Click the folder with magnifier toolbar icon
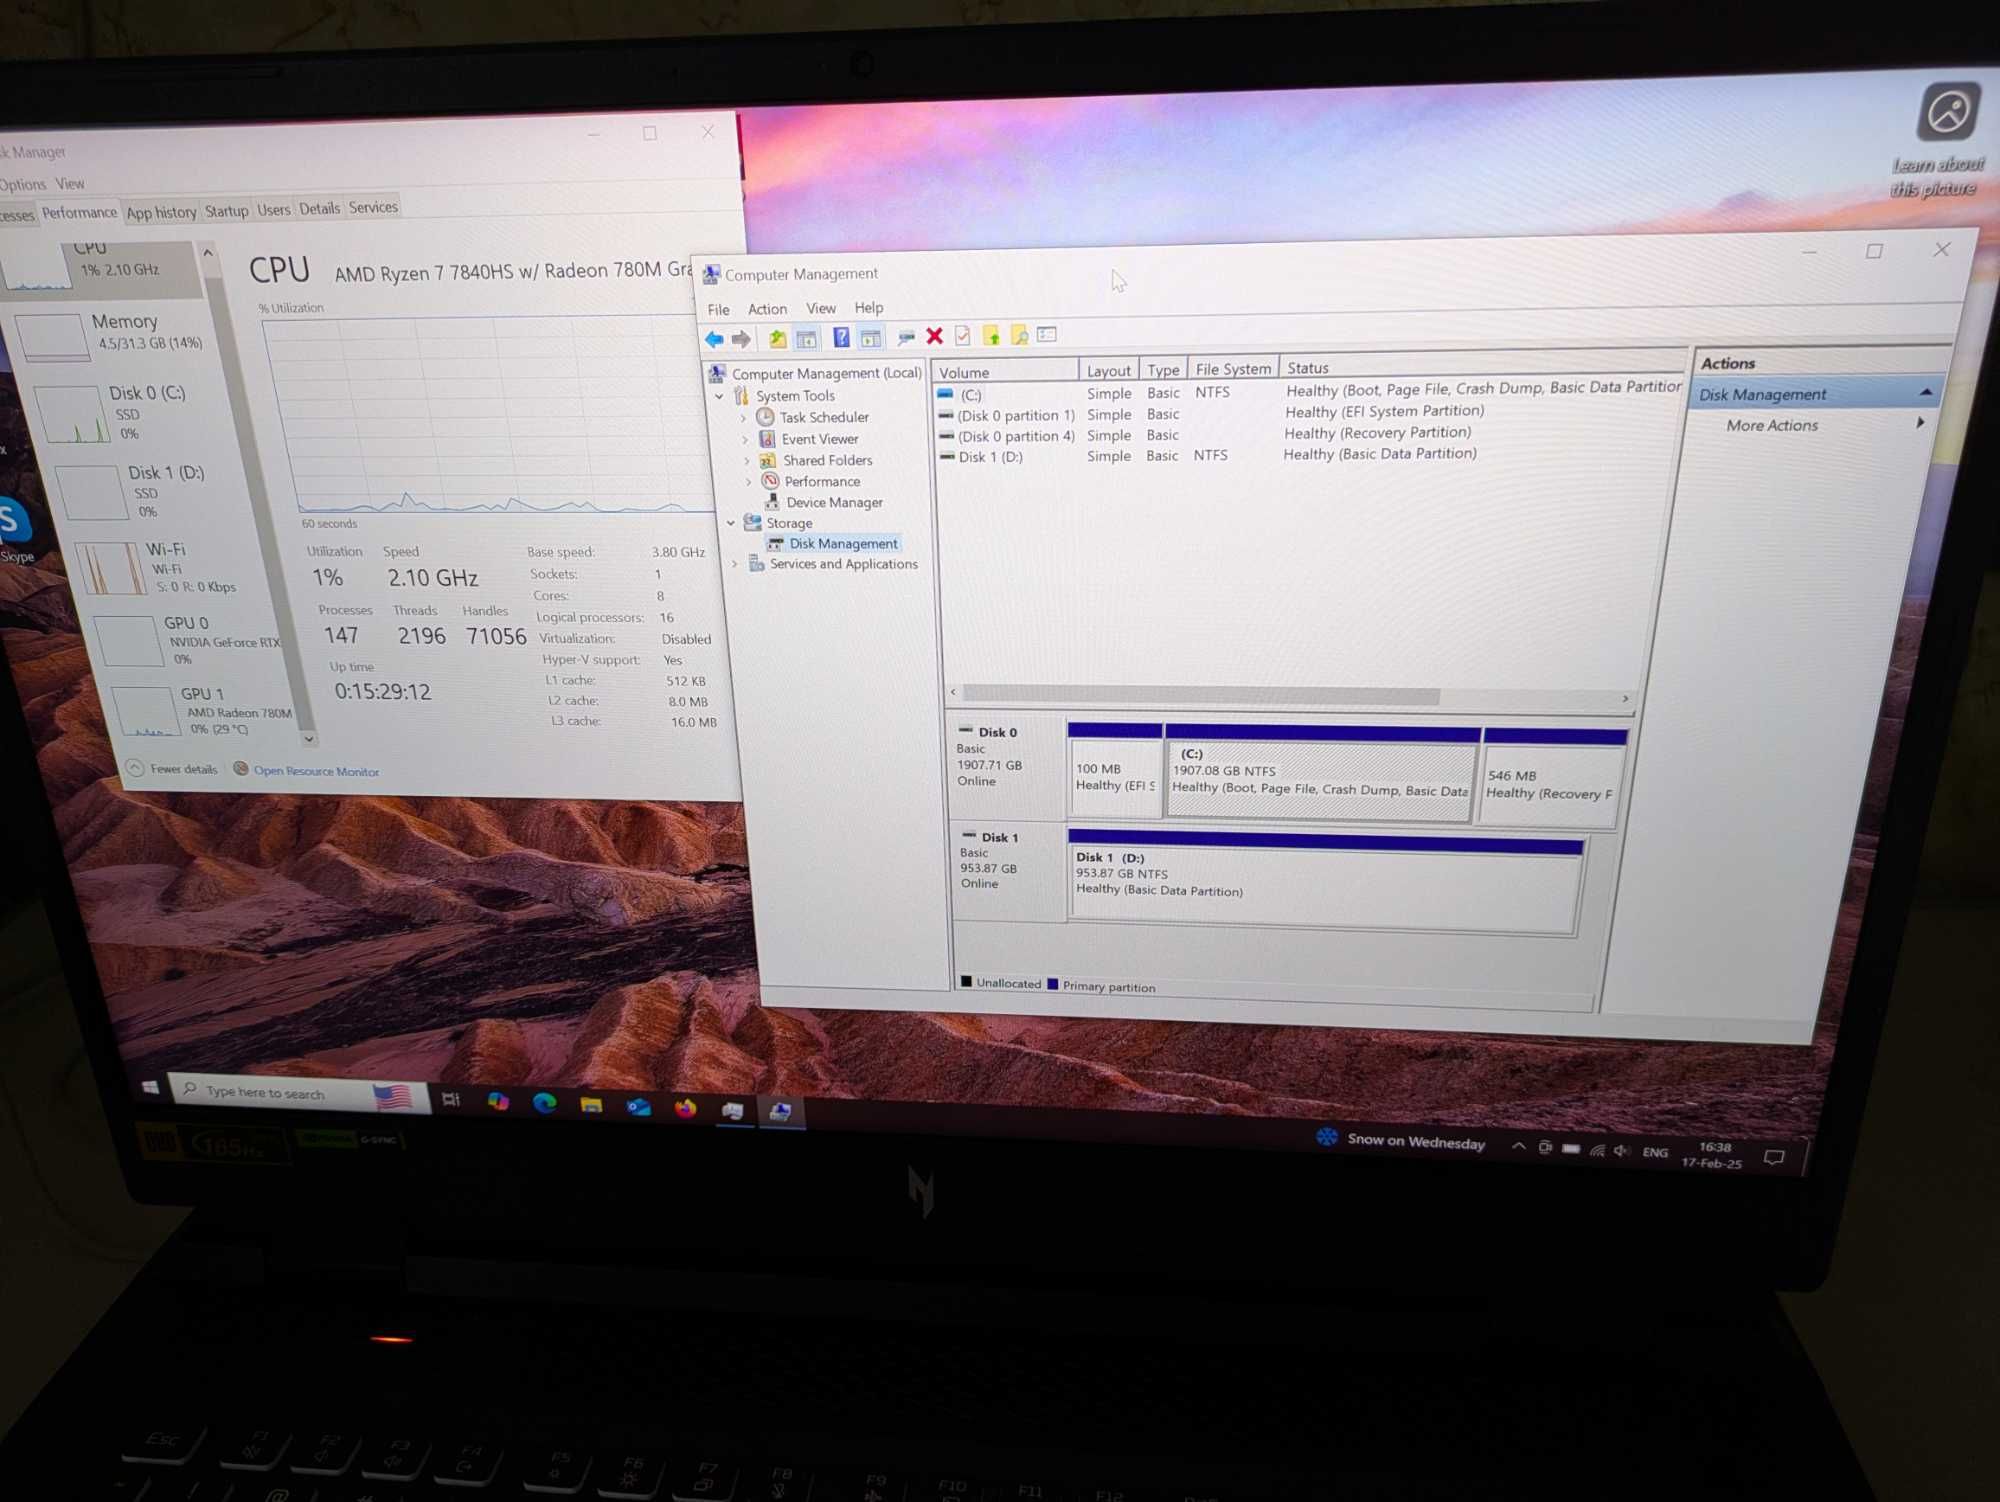 tap(1019, 335)
